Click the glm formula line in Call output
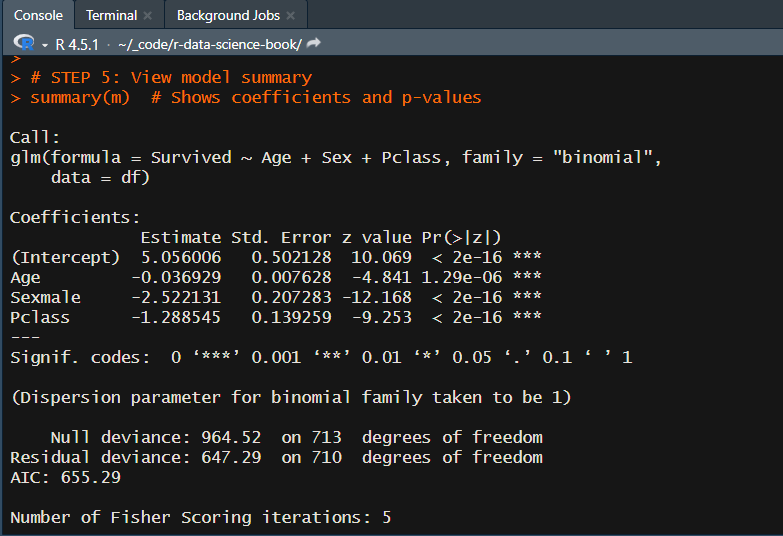783x536 pixels. click(336, 158)
